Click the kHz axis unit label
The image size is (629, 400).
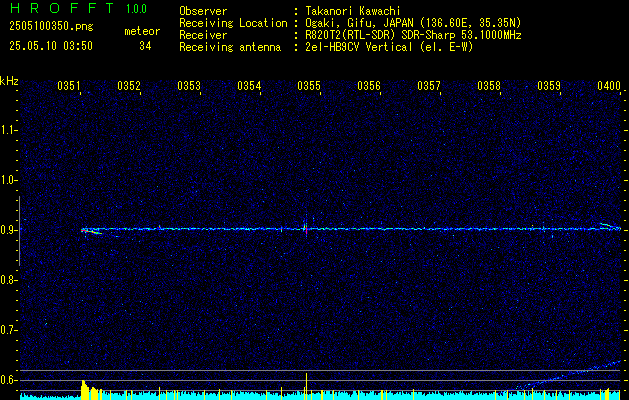[x=9, y=81]
